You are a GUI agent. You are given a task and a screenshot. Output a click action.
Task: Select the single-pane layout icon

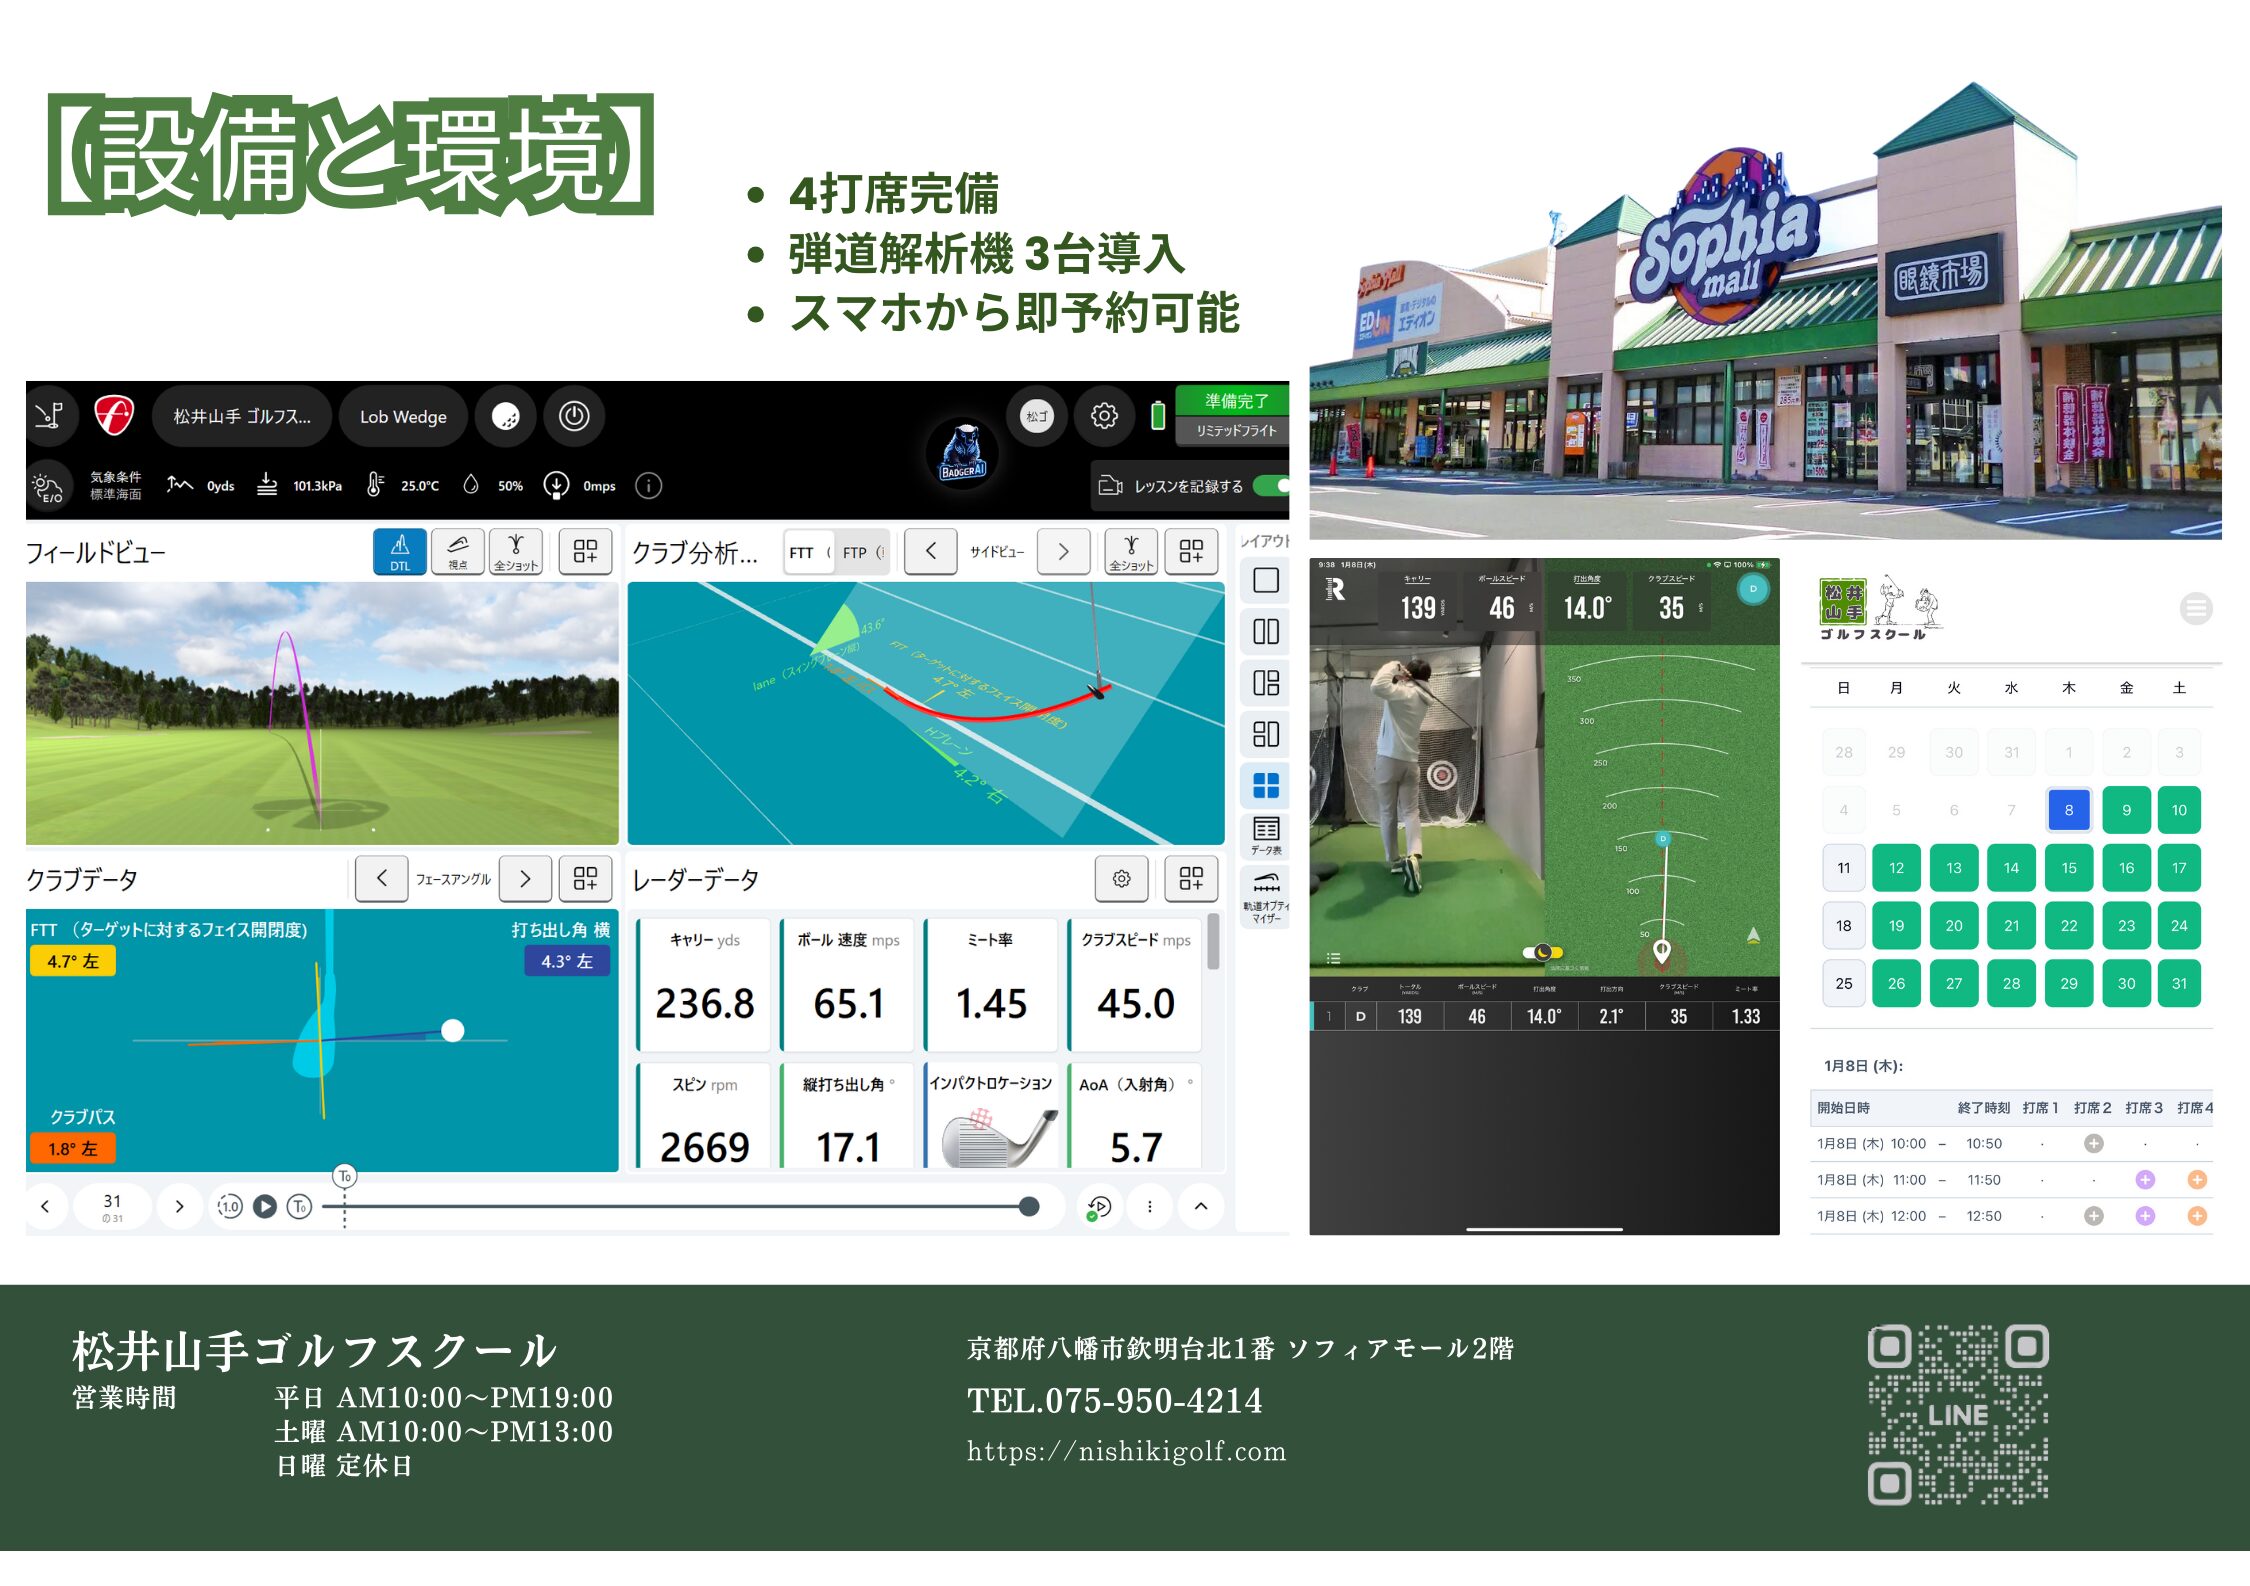coord(1266,580)
